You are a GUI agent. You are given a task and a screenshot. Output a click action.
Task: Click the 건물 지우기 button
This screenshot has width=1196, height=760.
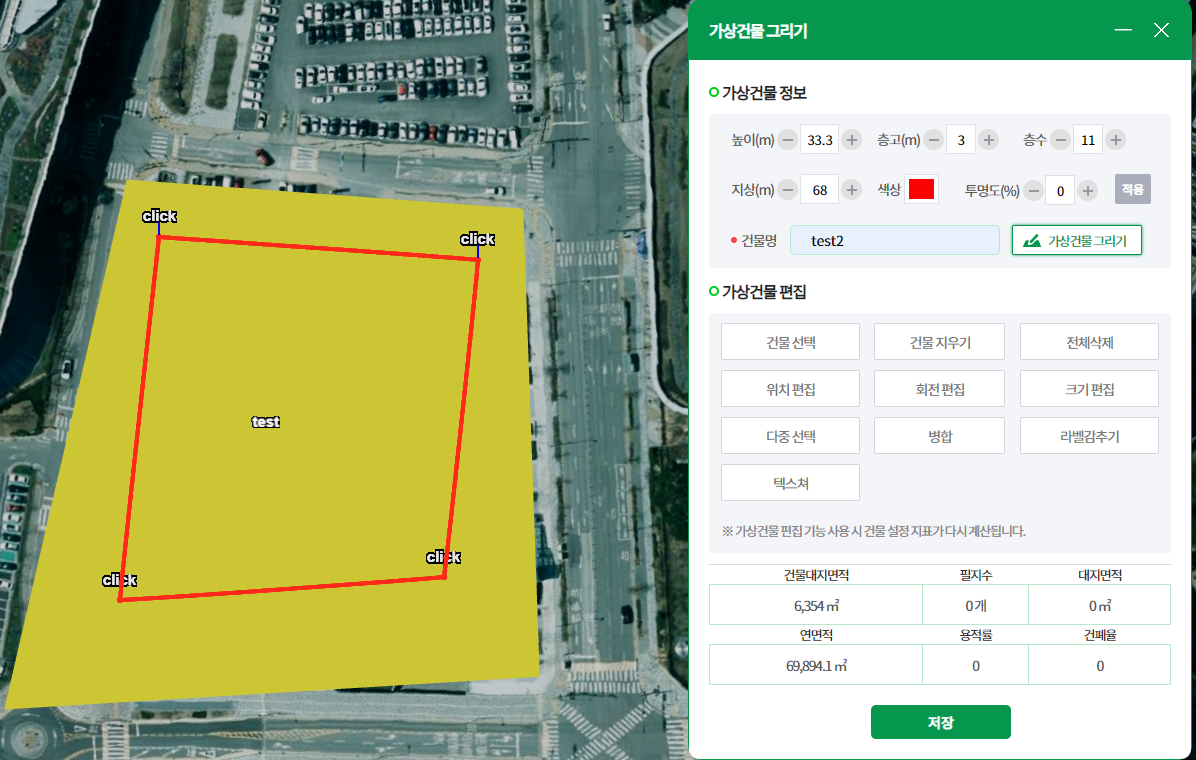[x=939, y=342]
